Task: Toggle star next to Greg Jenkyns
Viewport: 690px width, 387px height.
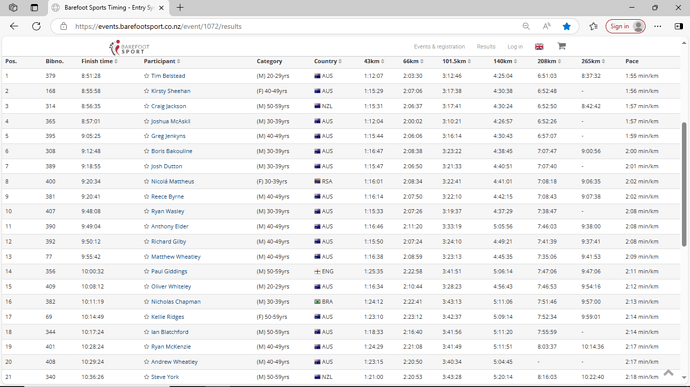Action: 147,136
